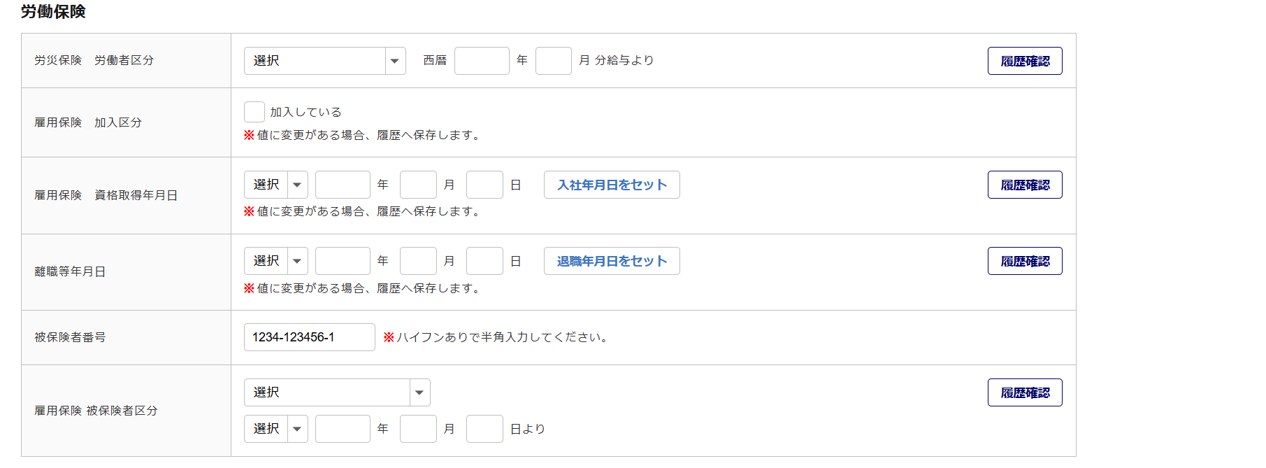Image resolution: width=1266 pixels, height=468 pixels.
Task: Click day field in 離職等年月日 row
Action: tap(484, 261)
